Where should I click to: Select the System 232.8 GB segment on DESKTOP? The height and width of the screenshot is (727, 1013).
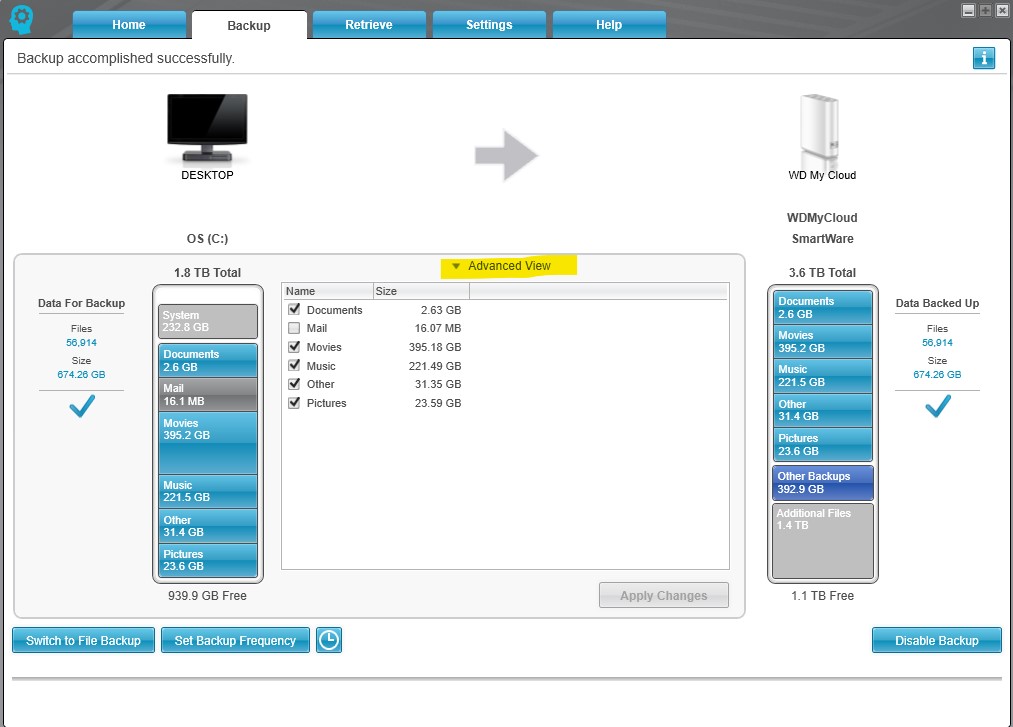(x=207, y=321)
